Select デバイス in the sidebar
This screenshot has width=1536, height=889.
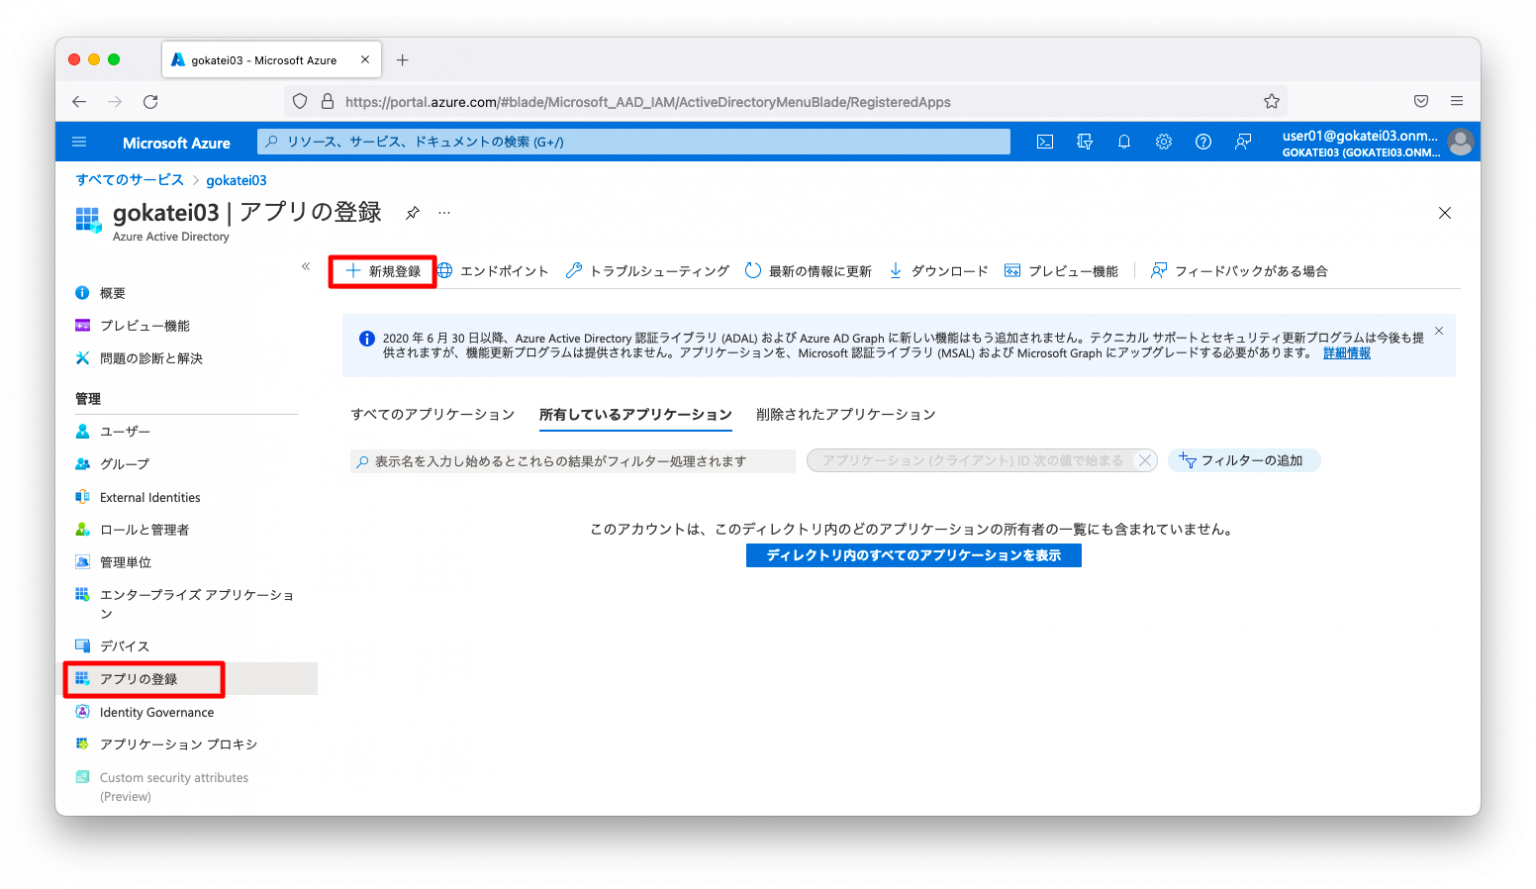123,645
